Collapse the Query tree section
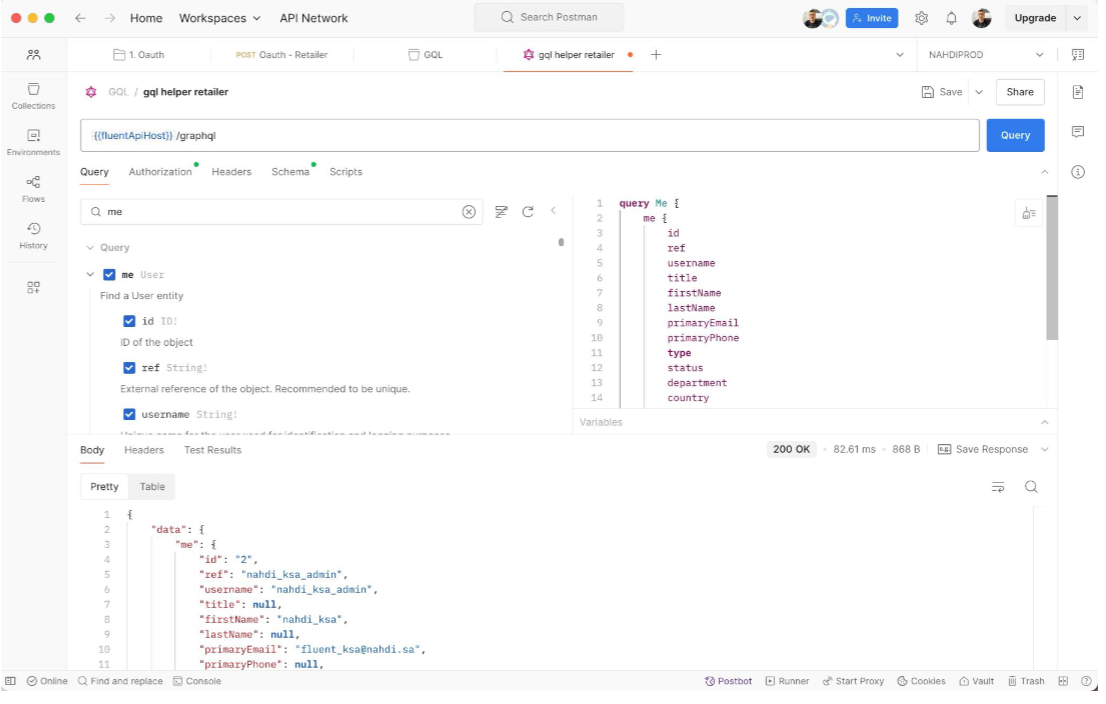 pyautogui.click(x=90, y=248)
